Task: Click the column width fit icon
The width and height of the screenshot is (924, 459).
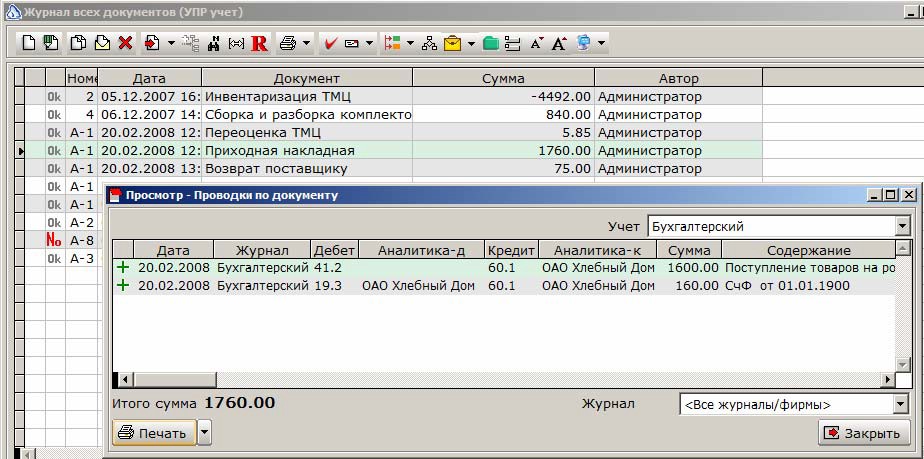Action: coord(236,43)
